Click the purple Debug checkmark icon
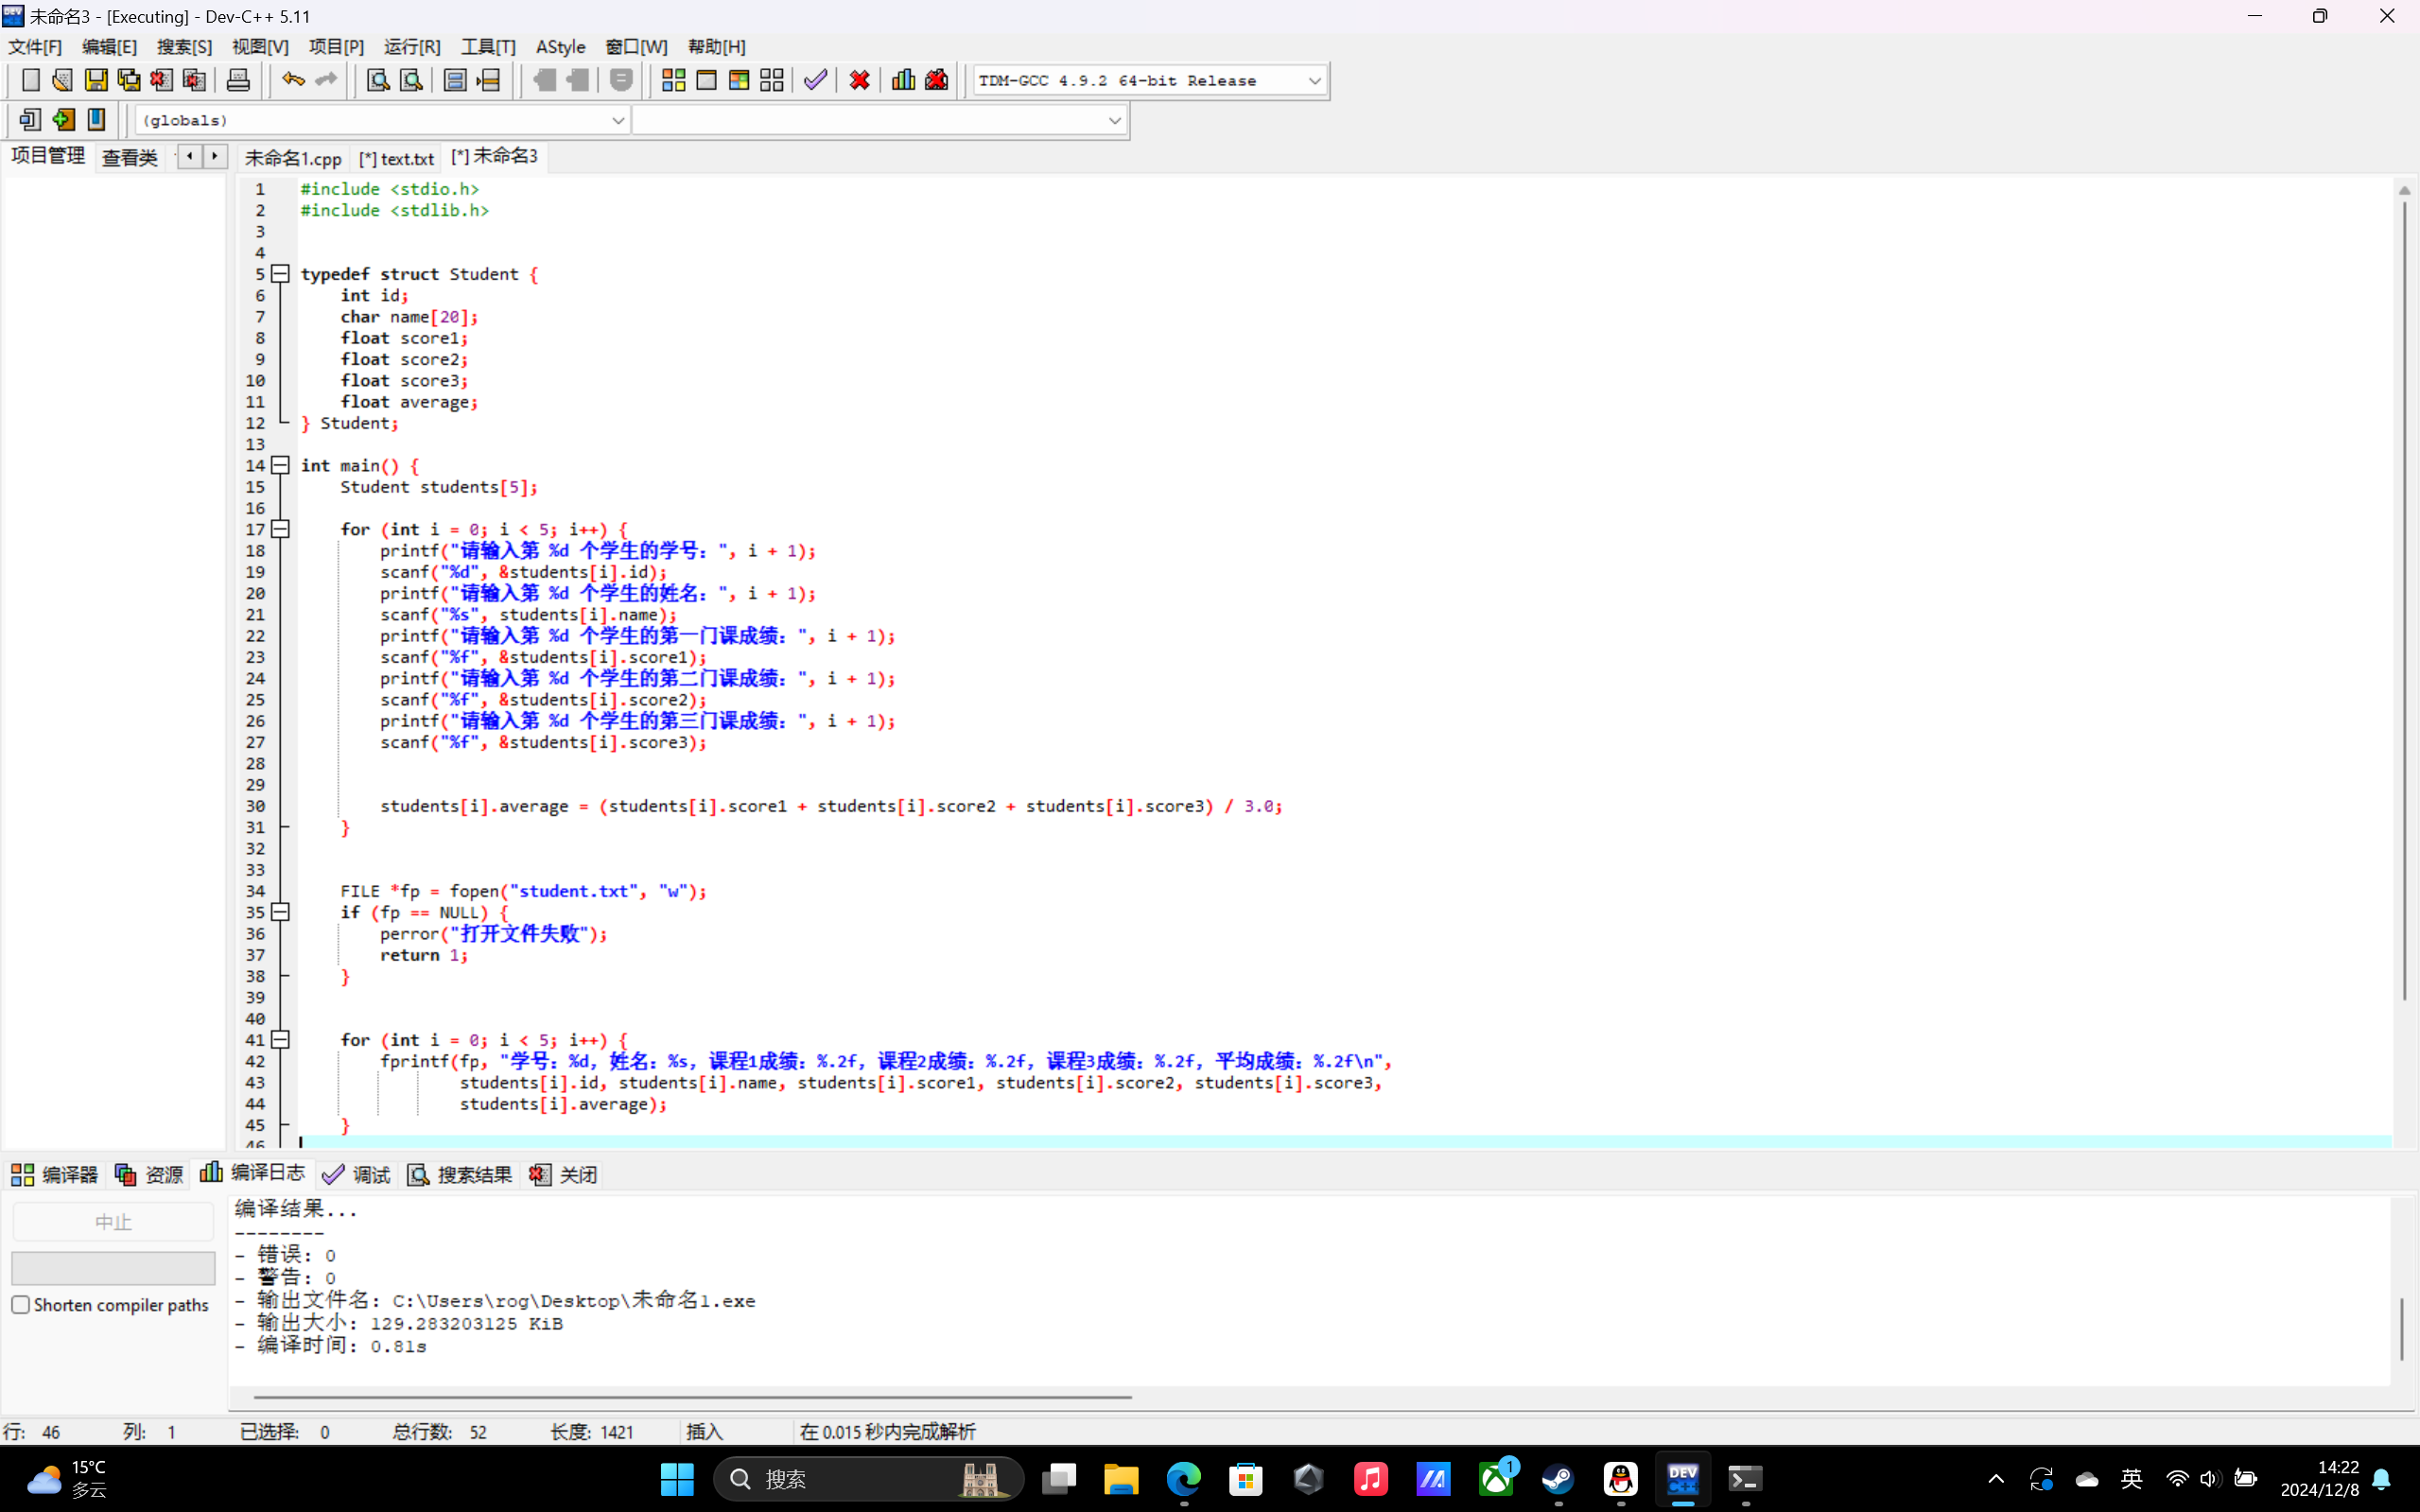 [x=815, y=80]
